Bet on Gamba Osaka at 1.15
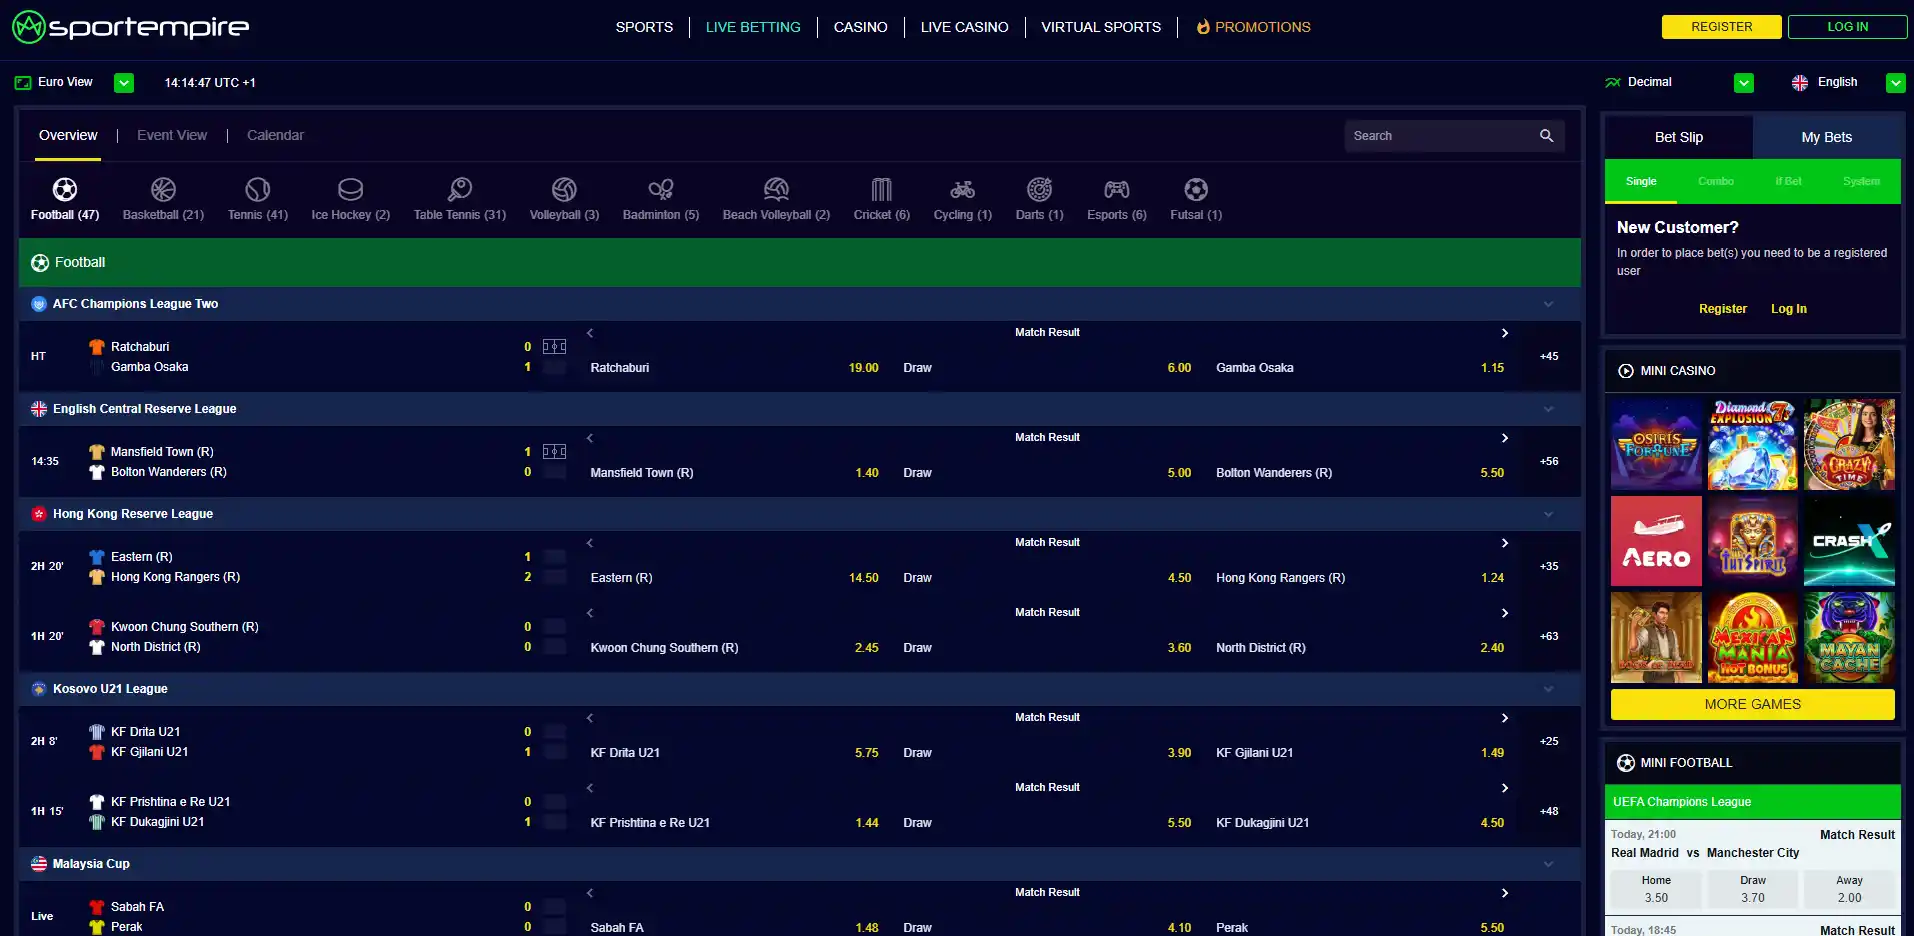The height and width of the screenshot is (936, 1914). coord(1360,368)
